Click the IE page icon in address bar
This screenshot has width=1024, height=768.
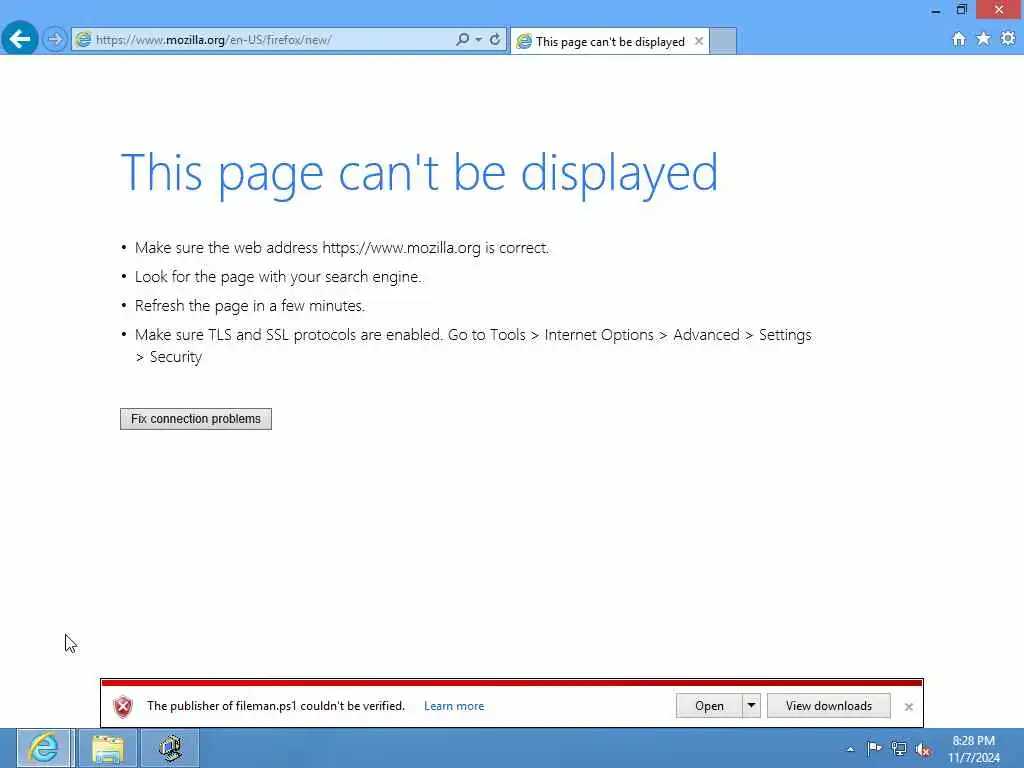pyautogui.click(x=84, y=40)
